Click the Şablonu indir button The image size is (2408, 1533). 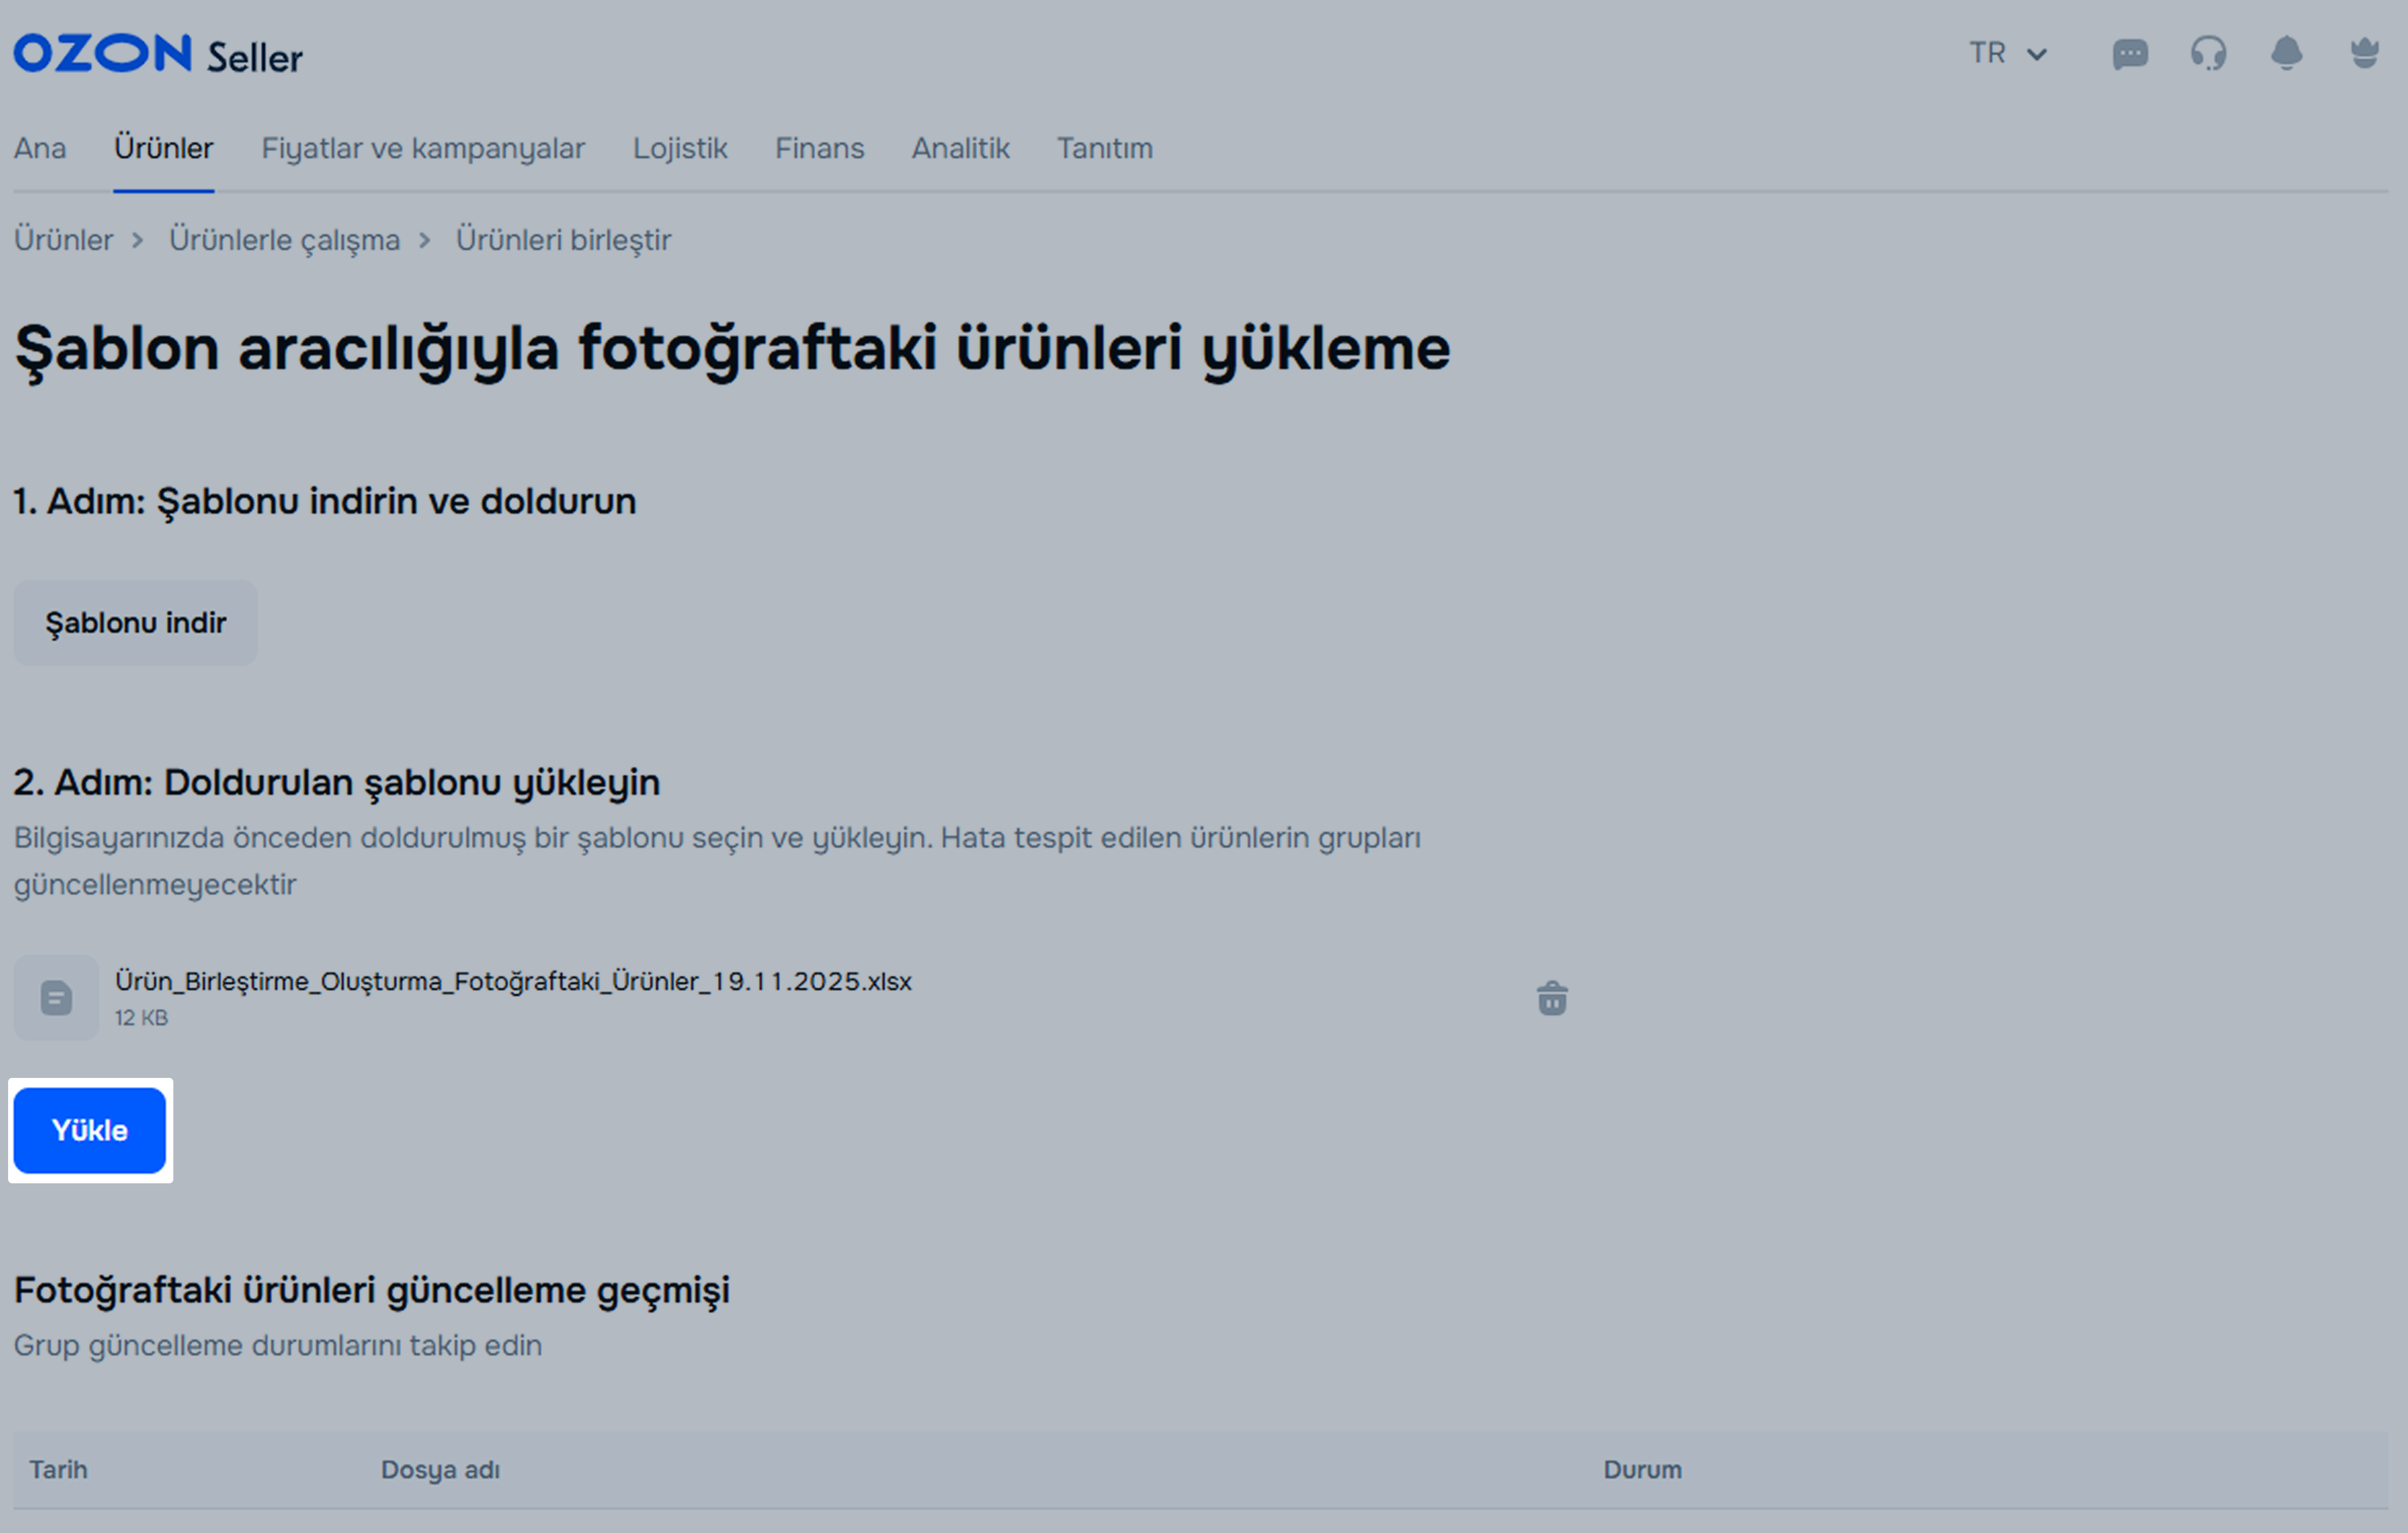(x=135, y=623)
